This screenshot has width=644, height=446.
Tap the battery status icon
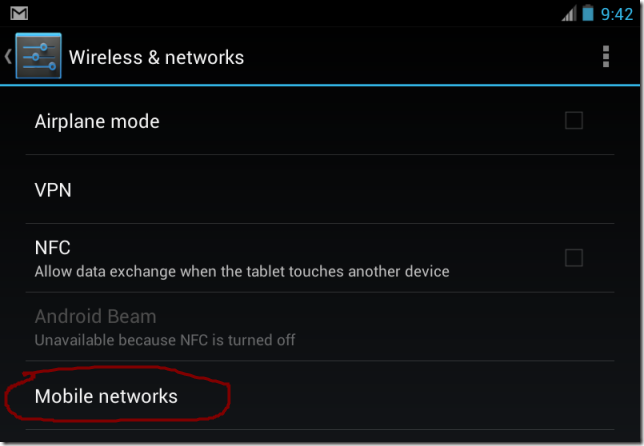pyautogui.click(x=588, y=13)
